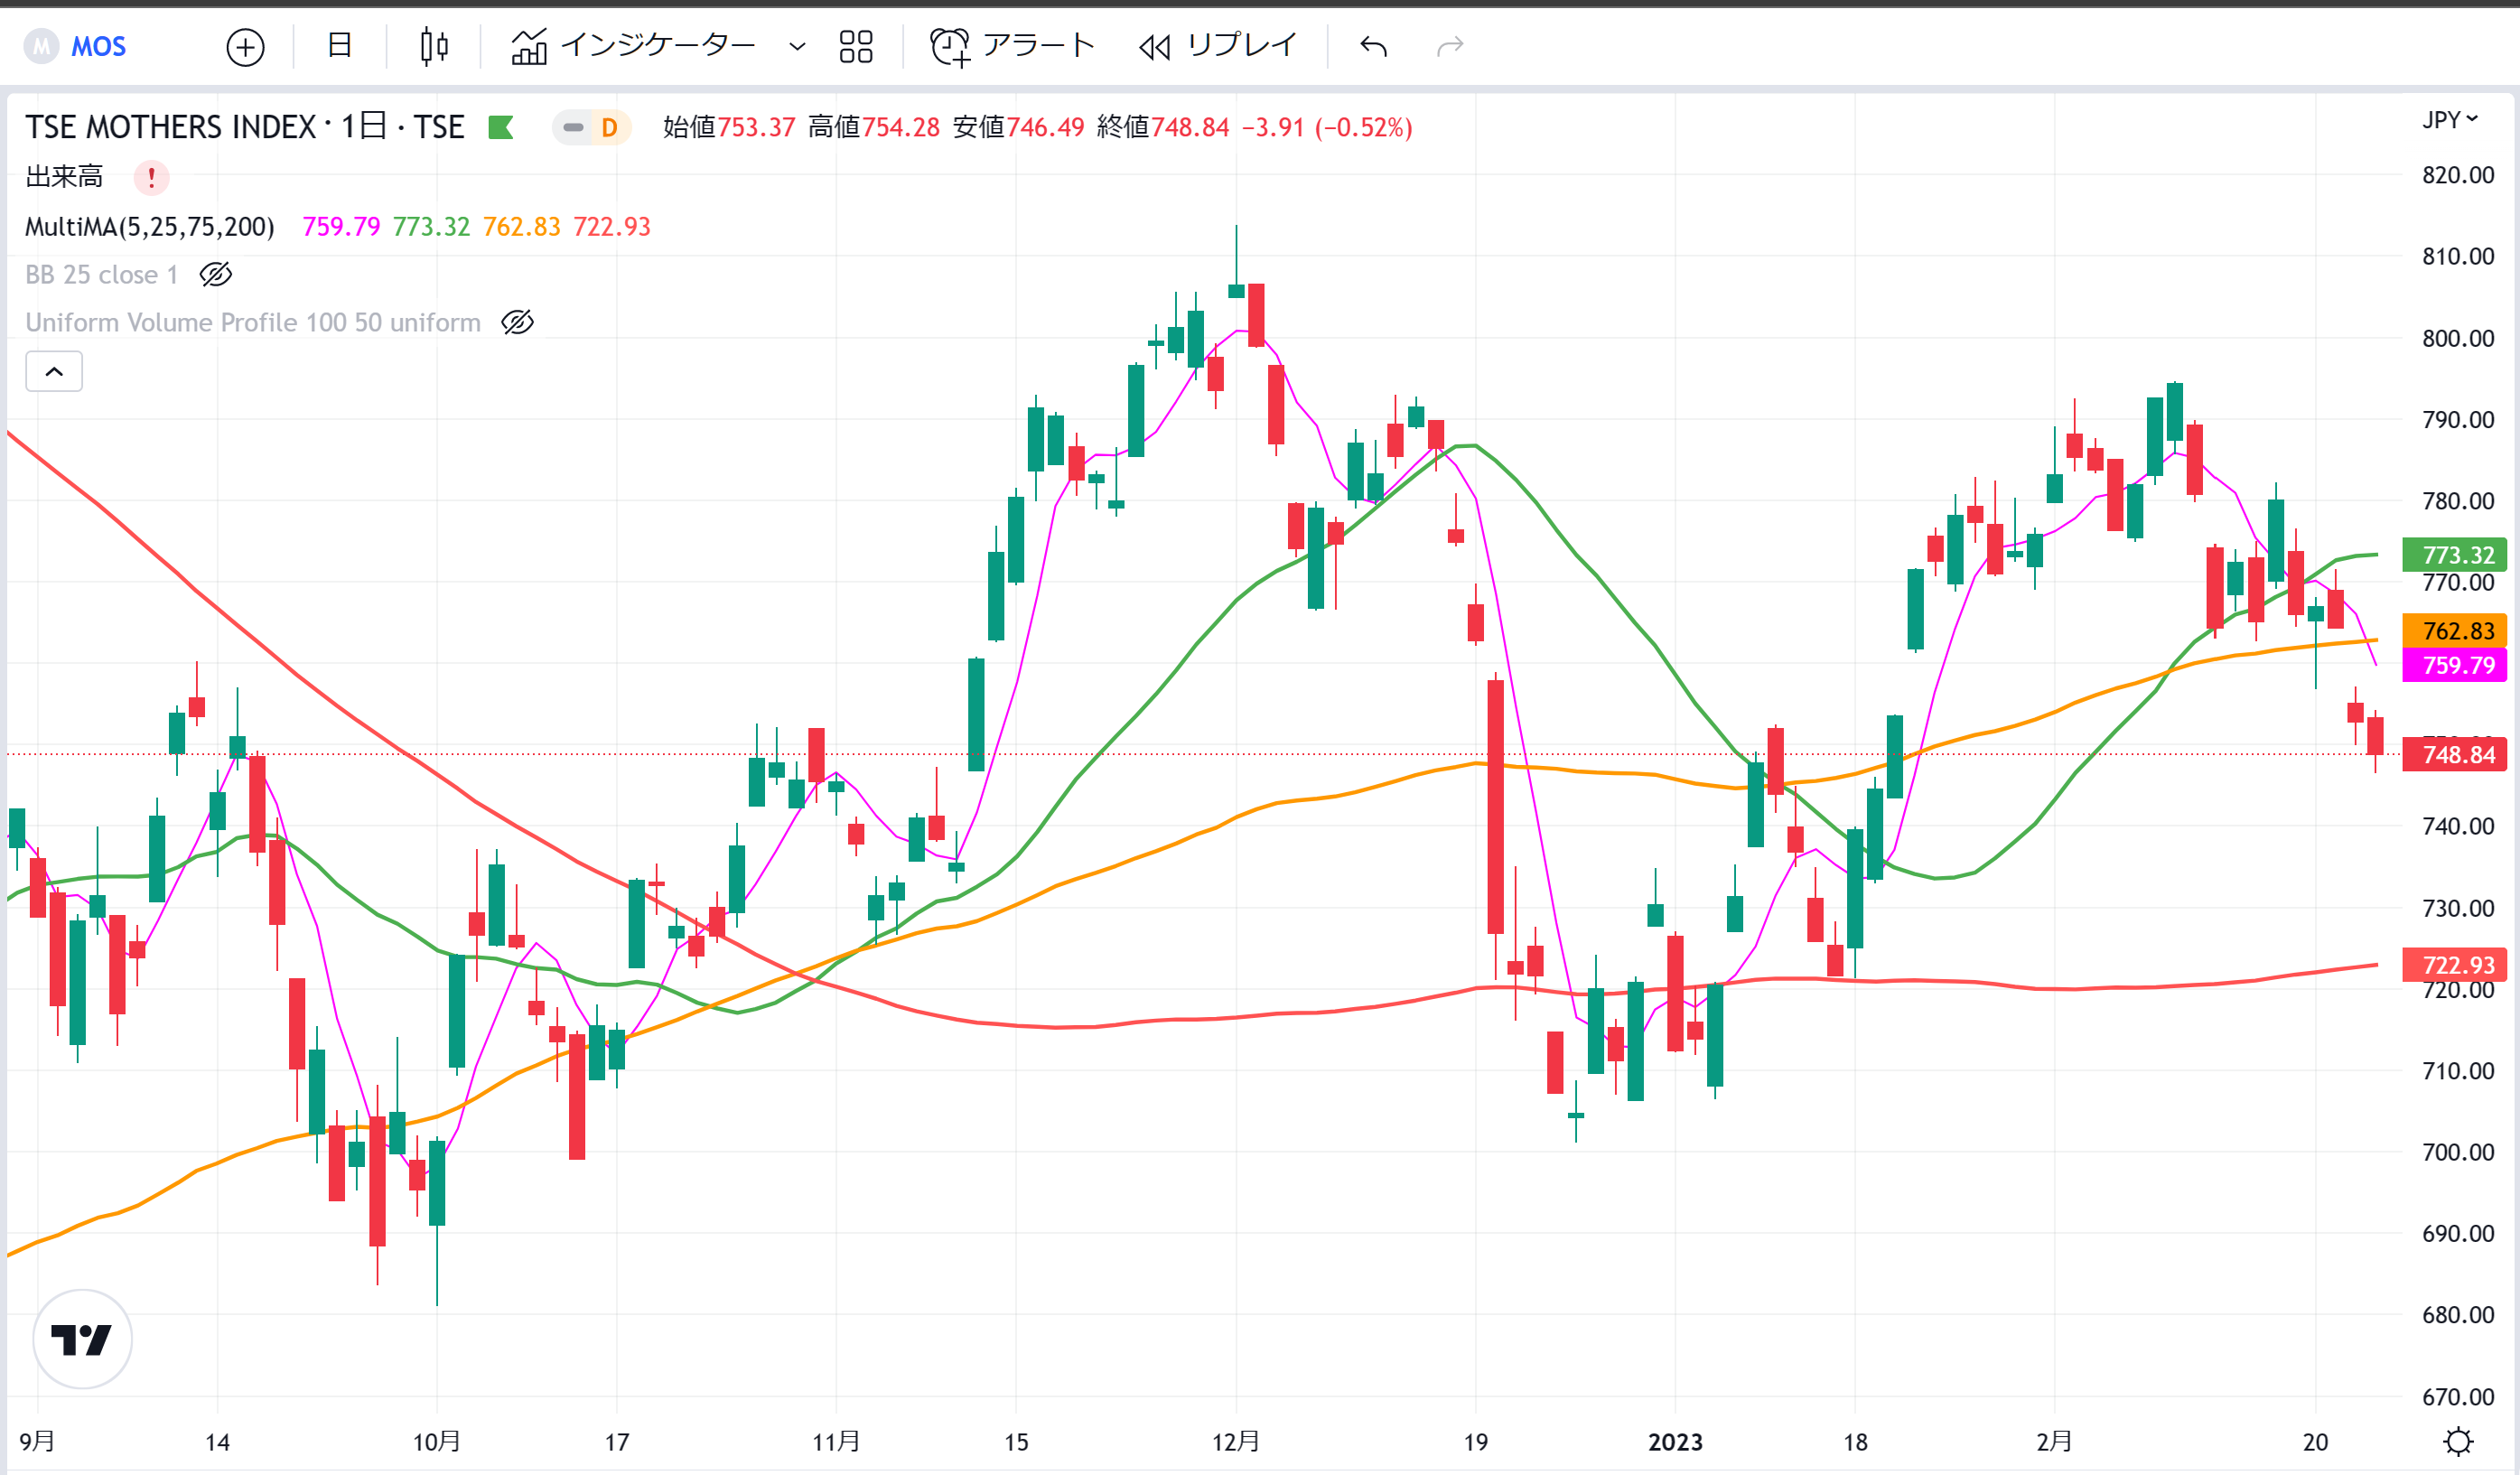
Task: Collapse the indicator legend chevron
Action: pos(54,371)
